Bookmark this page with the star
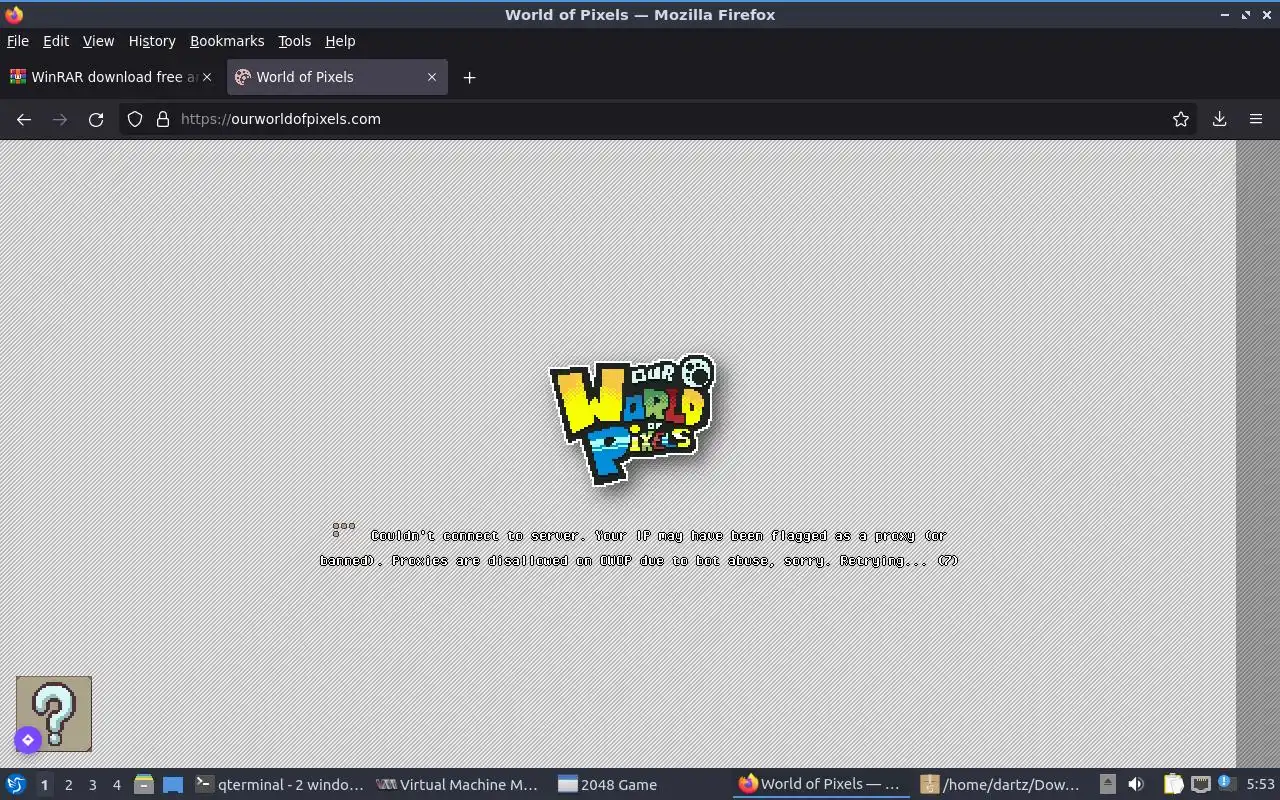The width and height of the screenshot is (1280, 800). tap(1181, 119)
